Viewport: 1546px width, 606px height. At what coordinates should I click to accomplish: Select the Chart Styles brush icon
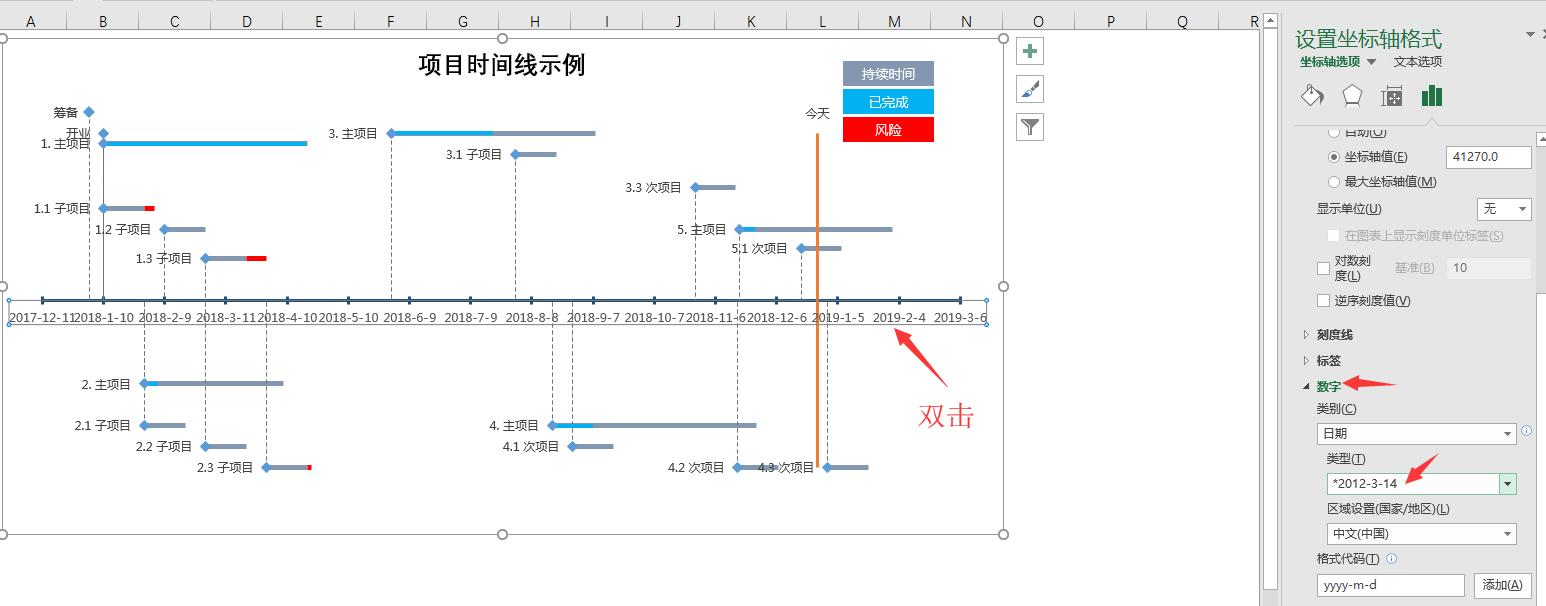click(x=1029, y=88)
